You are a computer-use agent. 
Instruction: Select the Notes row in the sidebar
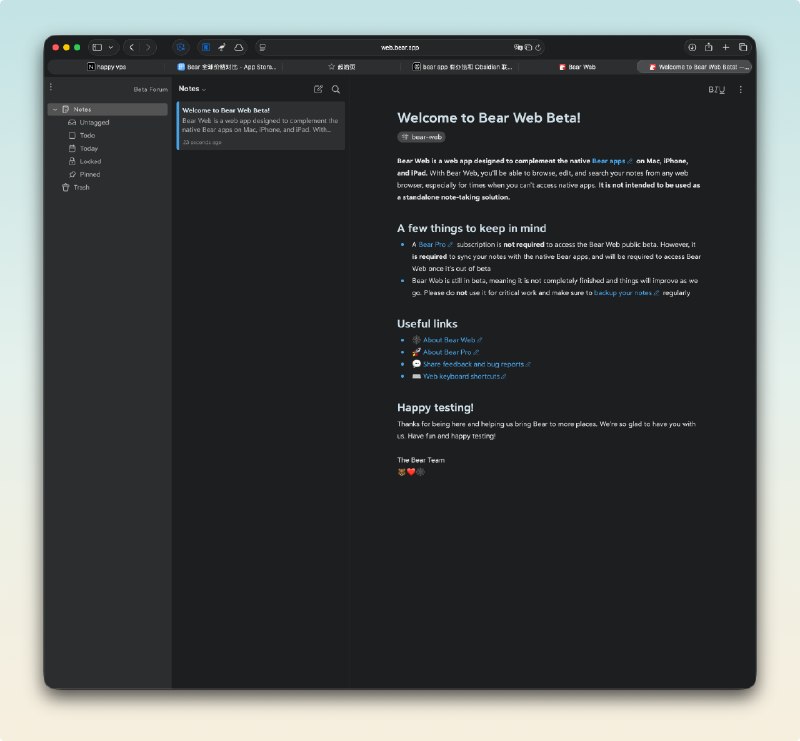(x=108, y=109)
